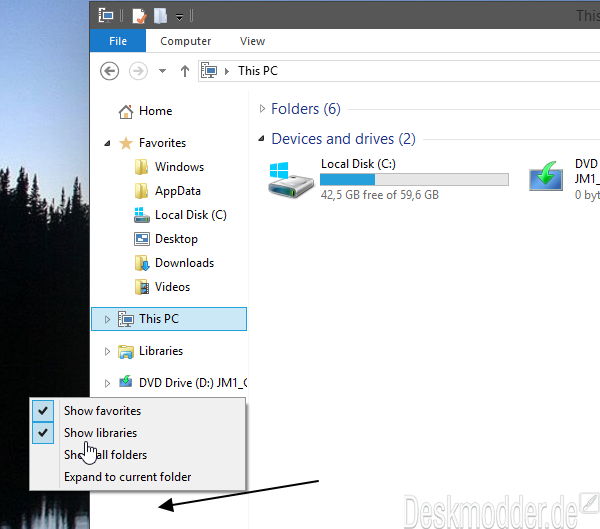Select Home in the navigation pane
Viewport: 600px width, 529px height.
[155, 111]
